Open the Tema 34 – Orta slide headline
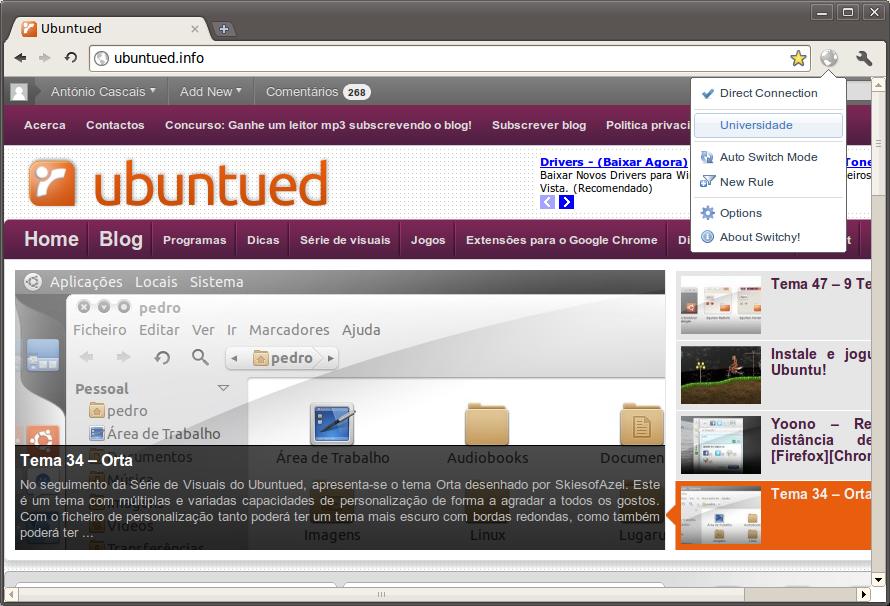 [x=76, y=460]
